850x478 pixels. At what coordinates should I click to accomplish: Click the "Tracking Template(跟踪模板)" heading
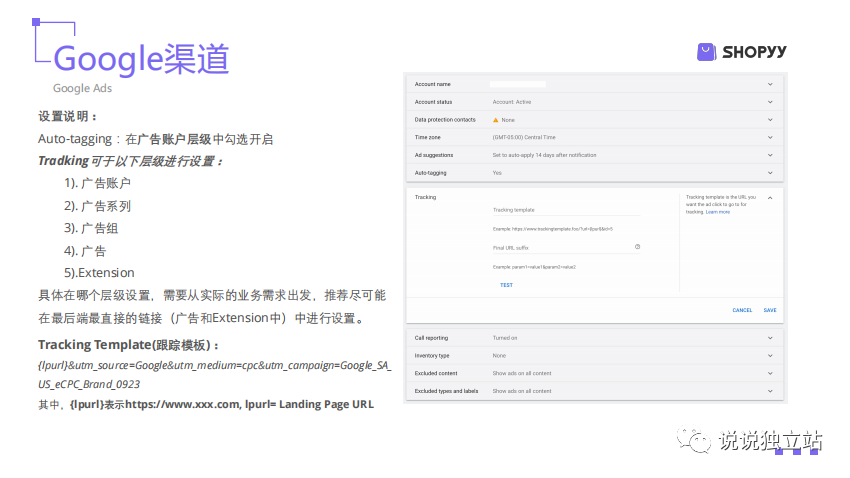[x=128, y=345]
